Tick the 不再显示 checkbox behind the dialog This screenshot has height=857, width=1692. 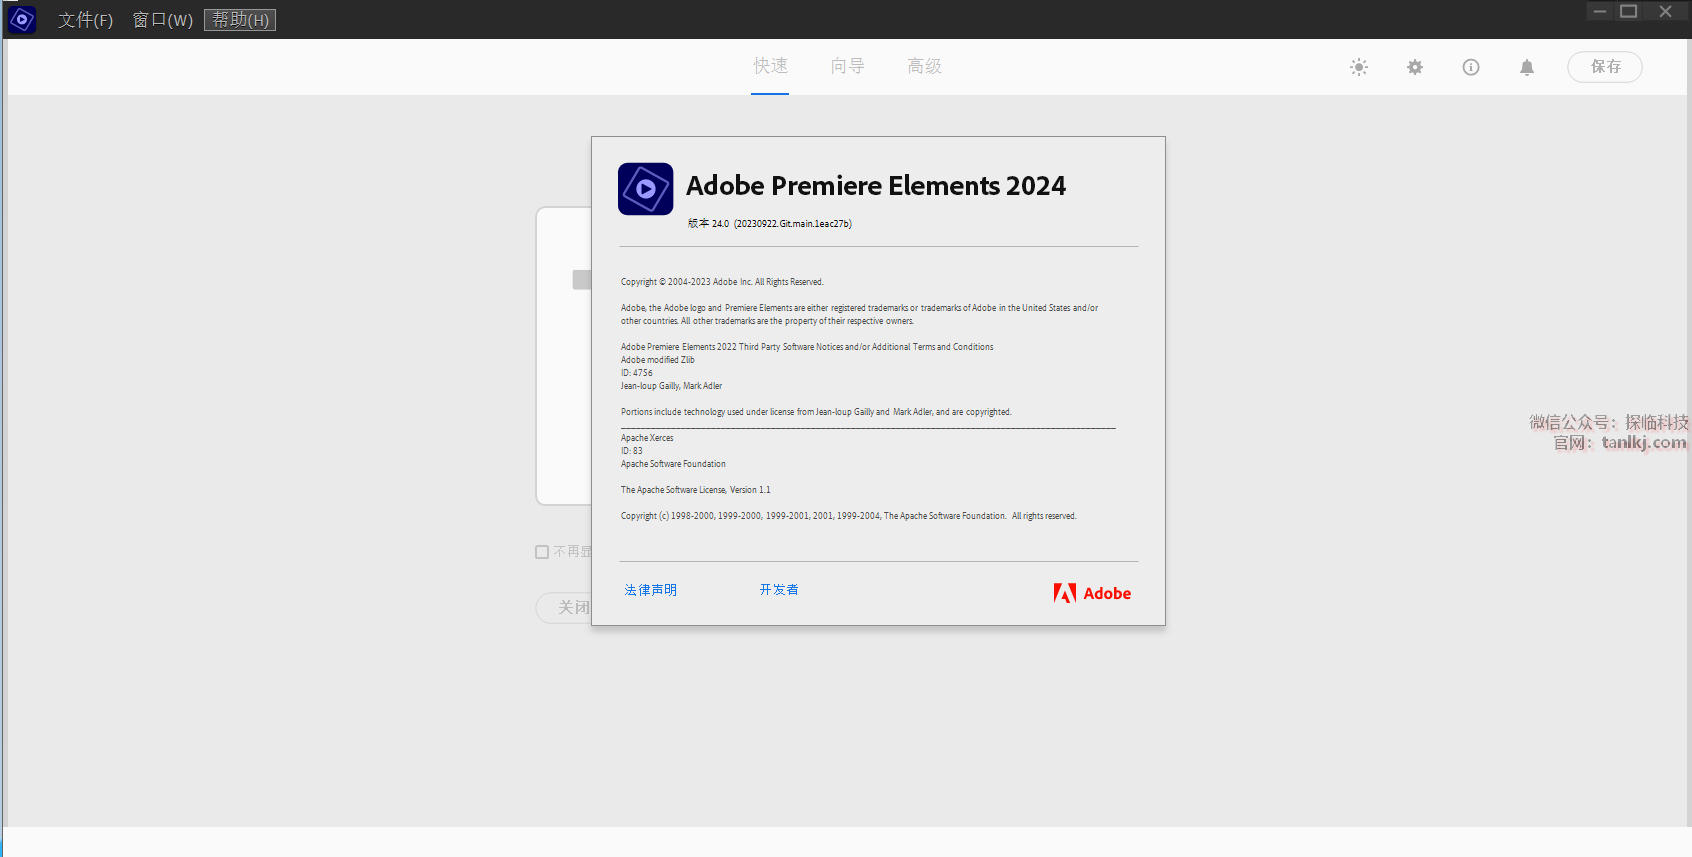(x=542, y=552)
